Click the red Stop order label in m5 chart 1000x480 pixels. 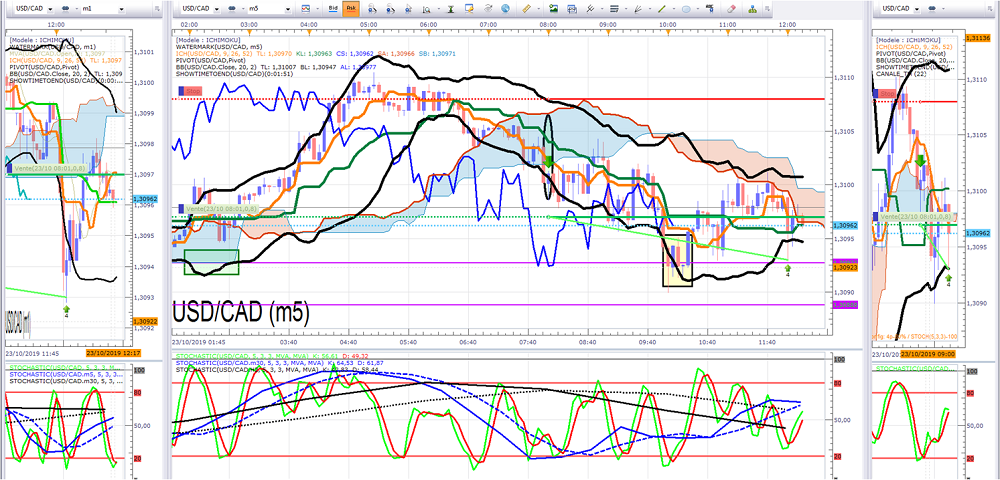coord(189,92)
